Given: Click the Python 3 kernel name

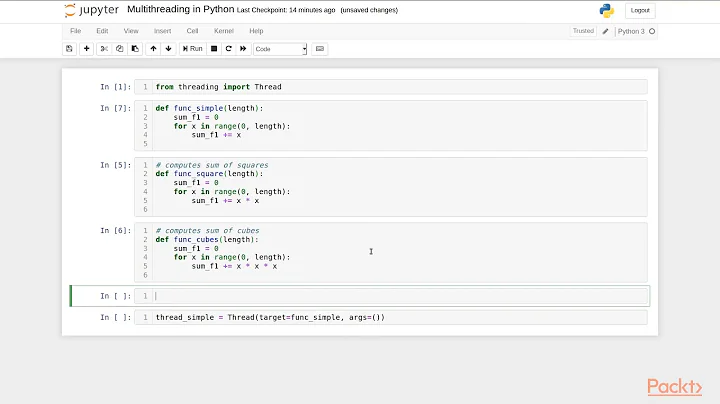Looking at the screenshot, I should tap(631, 31).
